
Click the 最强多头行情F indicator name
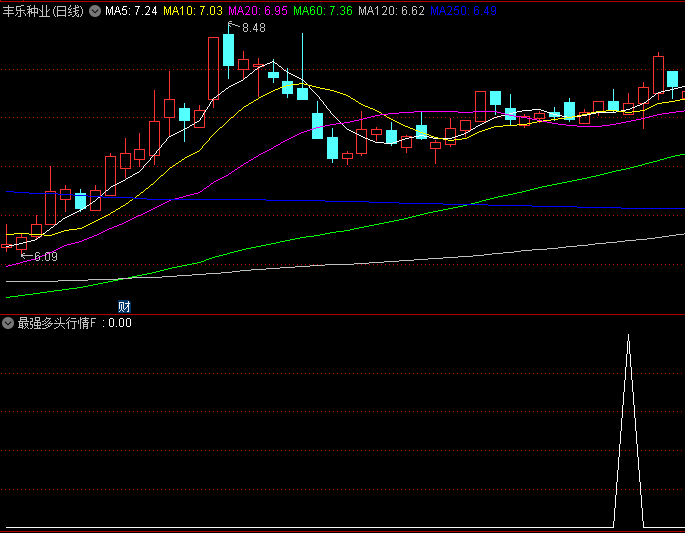[57, 323]
